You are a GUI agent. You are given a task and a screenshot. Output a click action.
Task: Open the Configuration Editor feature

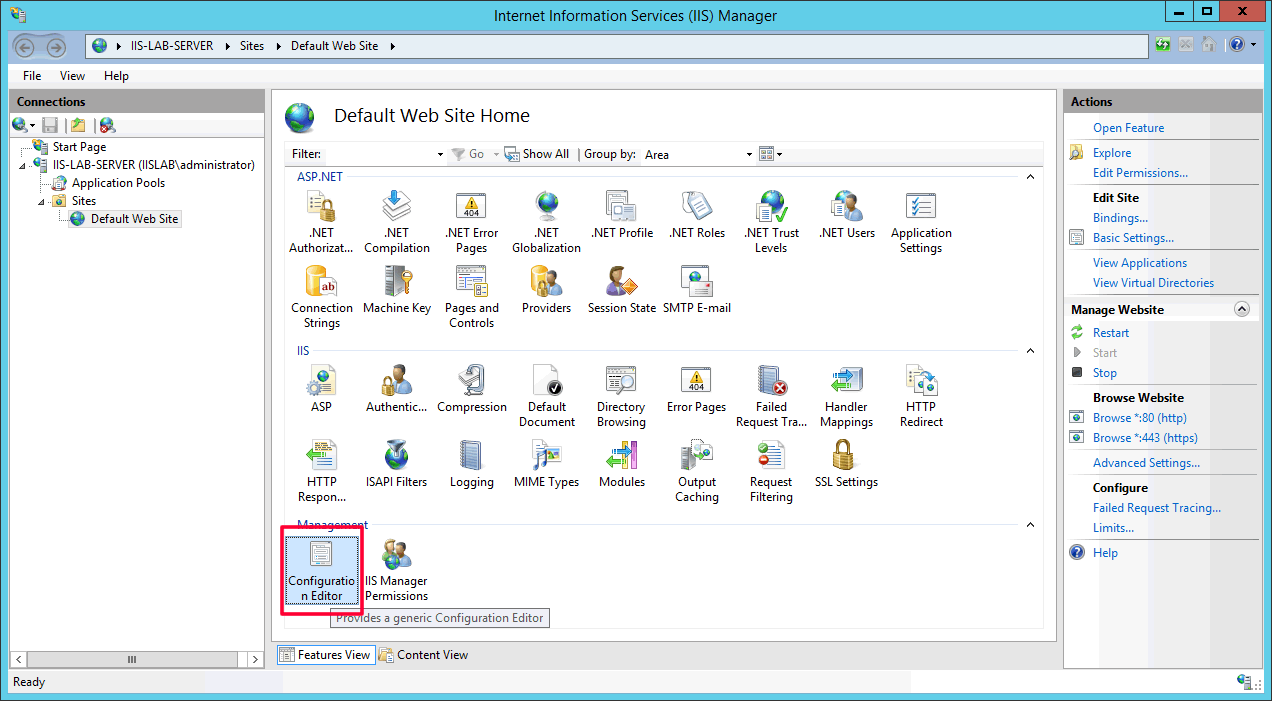(321, 572)
